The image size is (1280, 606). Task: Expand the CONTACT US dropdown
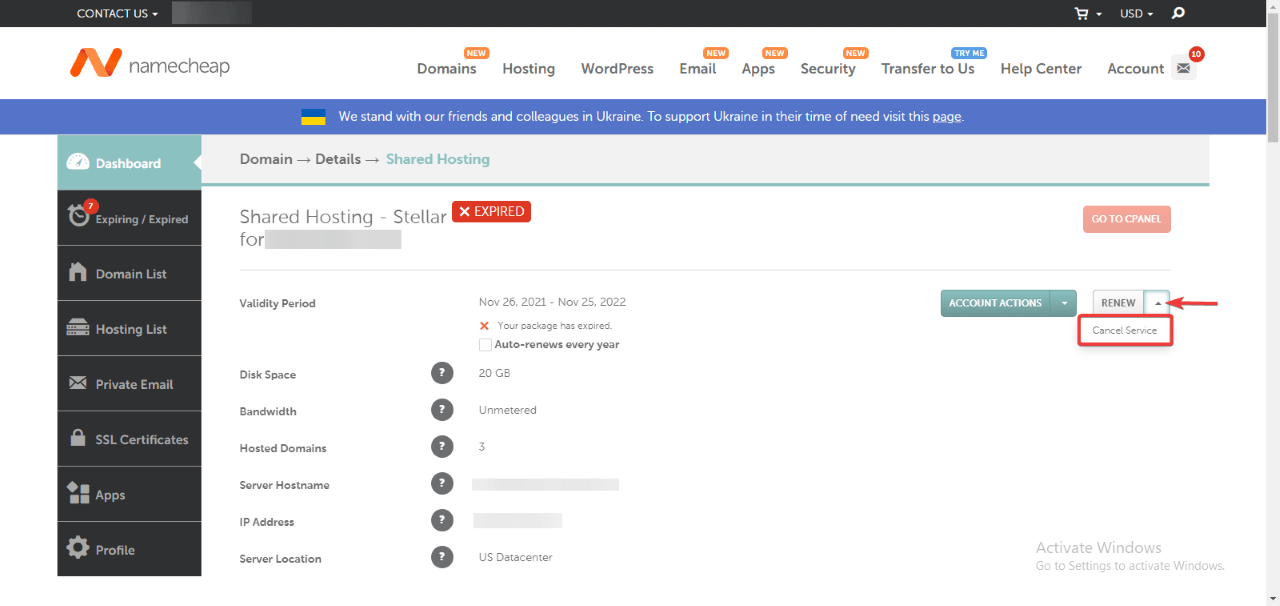click(117, 13)
